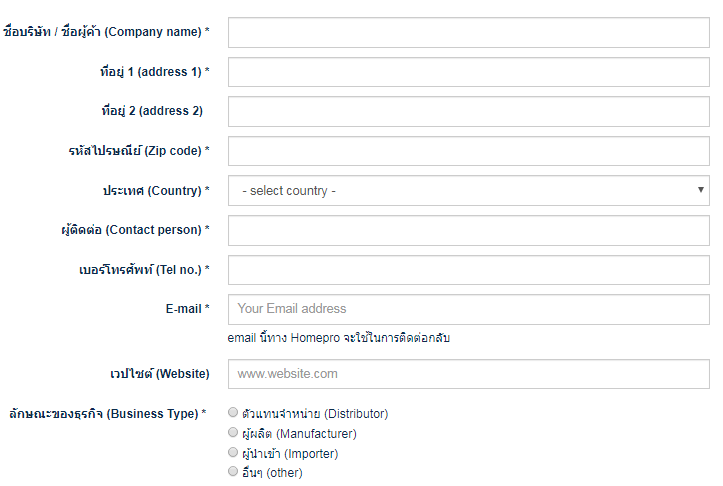
Task: Focus the www.website.com input field
Action: (468, 374)
